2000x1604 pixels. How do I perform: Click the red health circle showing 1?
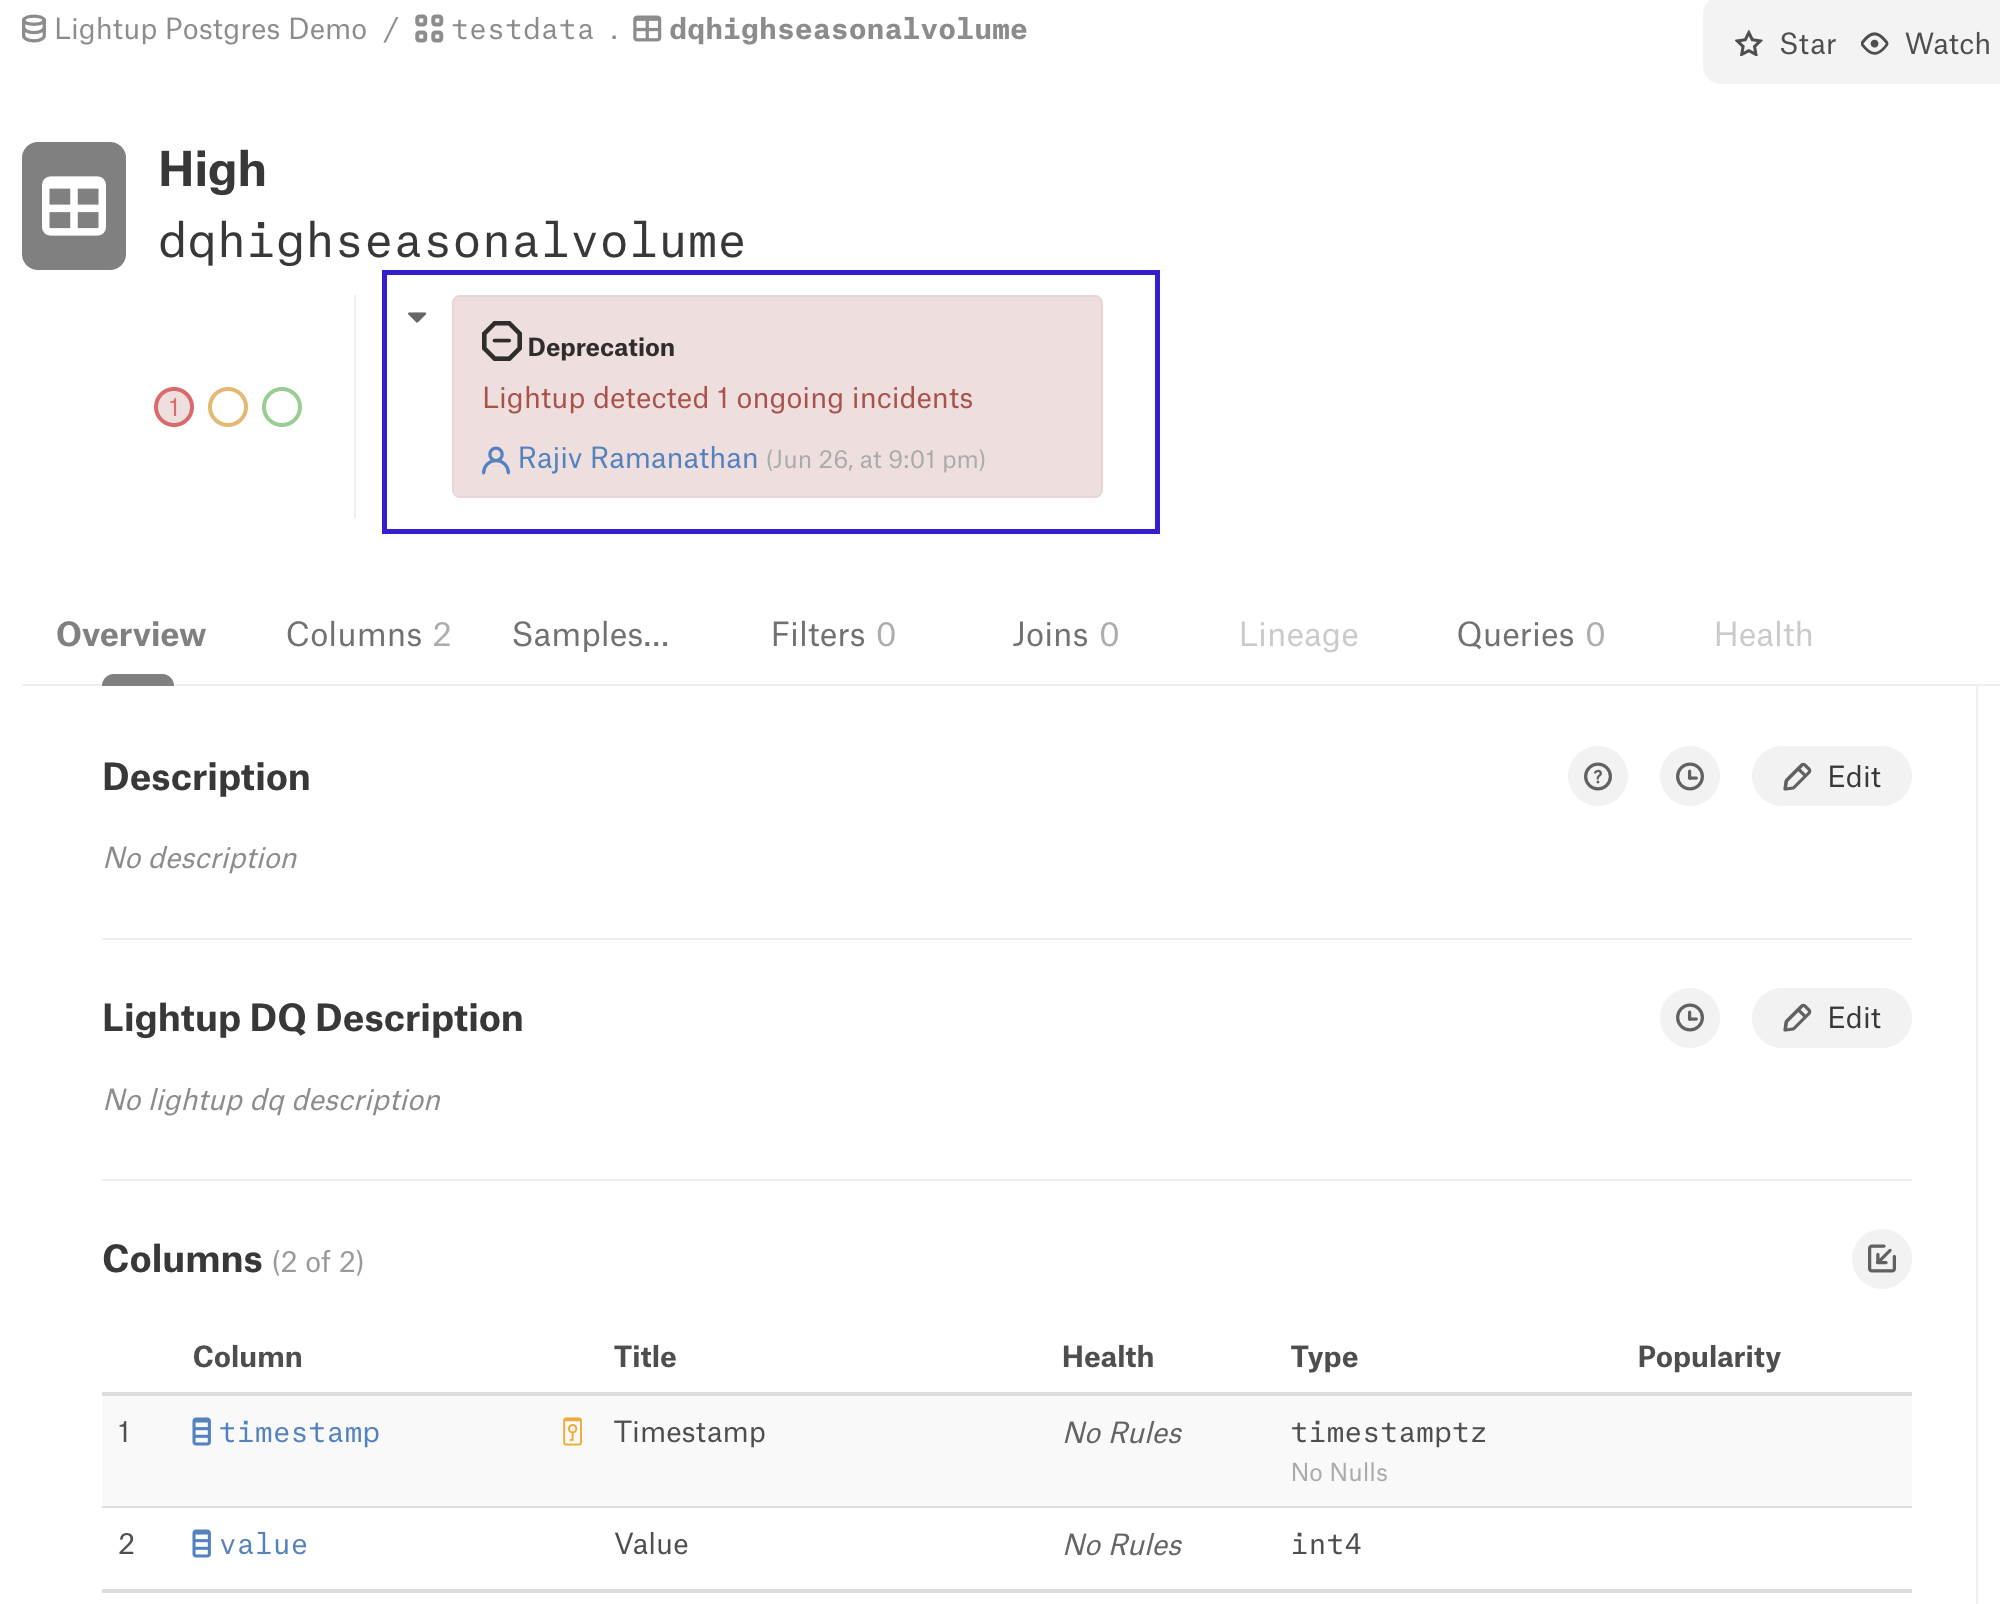click(x=174, y=407)
